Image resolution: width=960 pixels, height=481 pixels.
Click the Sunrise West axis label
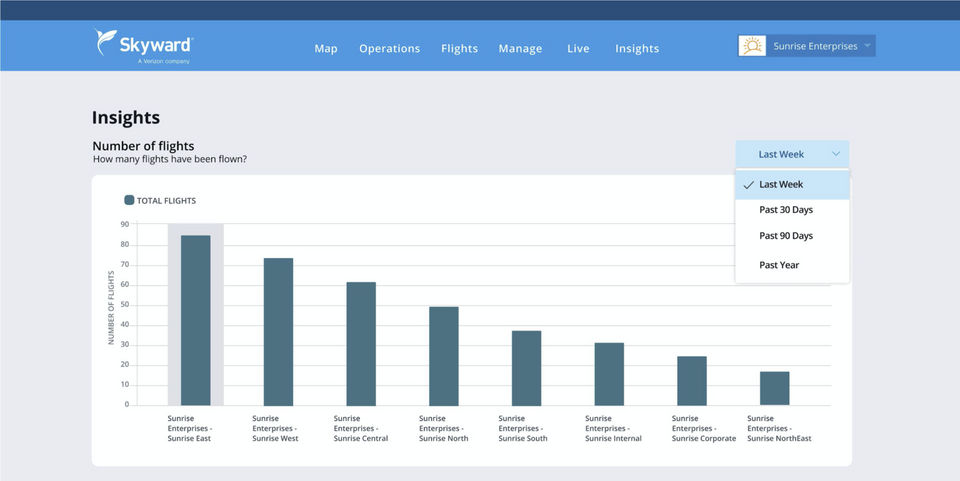(x=276, y=428)
